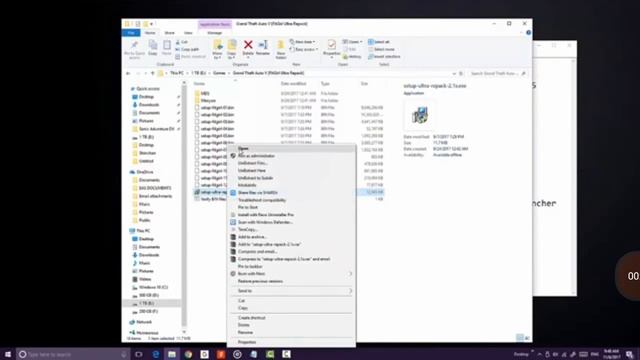Open the File tab in Explorer ribbon
This screenshot has width=640, height=360.
point(131,33)
